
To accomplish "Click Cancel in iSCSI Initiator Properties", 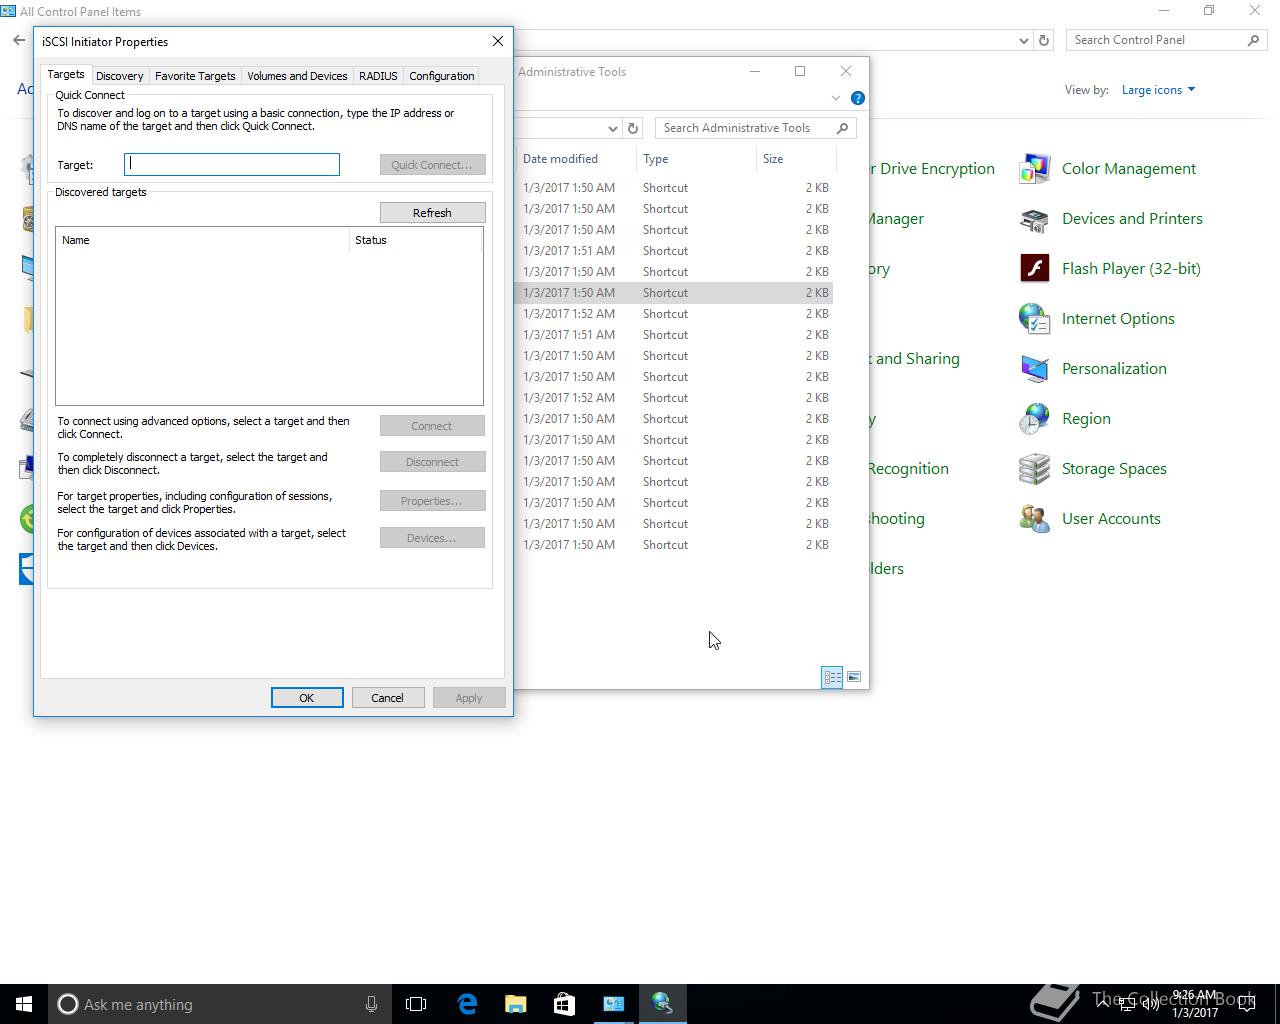I will pyautogui.click(x=387, y=698).
